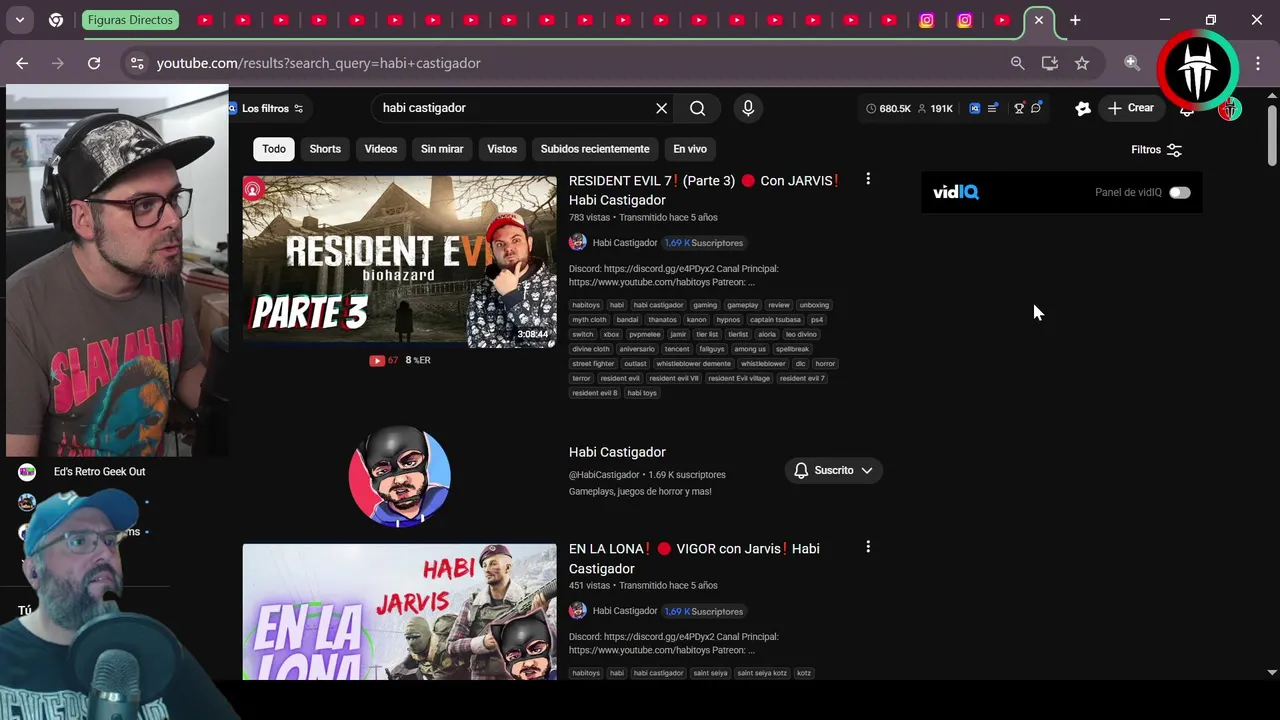This screenshot has height=720, width=1280.
Task: Click the 'street fighter' tag
Action: click(x=594, y=364)
